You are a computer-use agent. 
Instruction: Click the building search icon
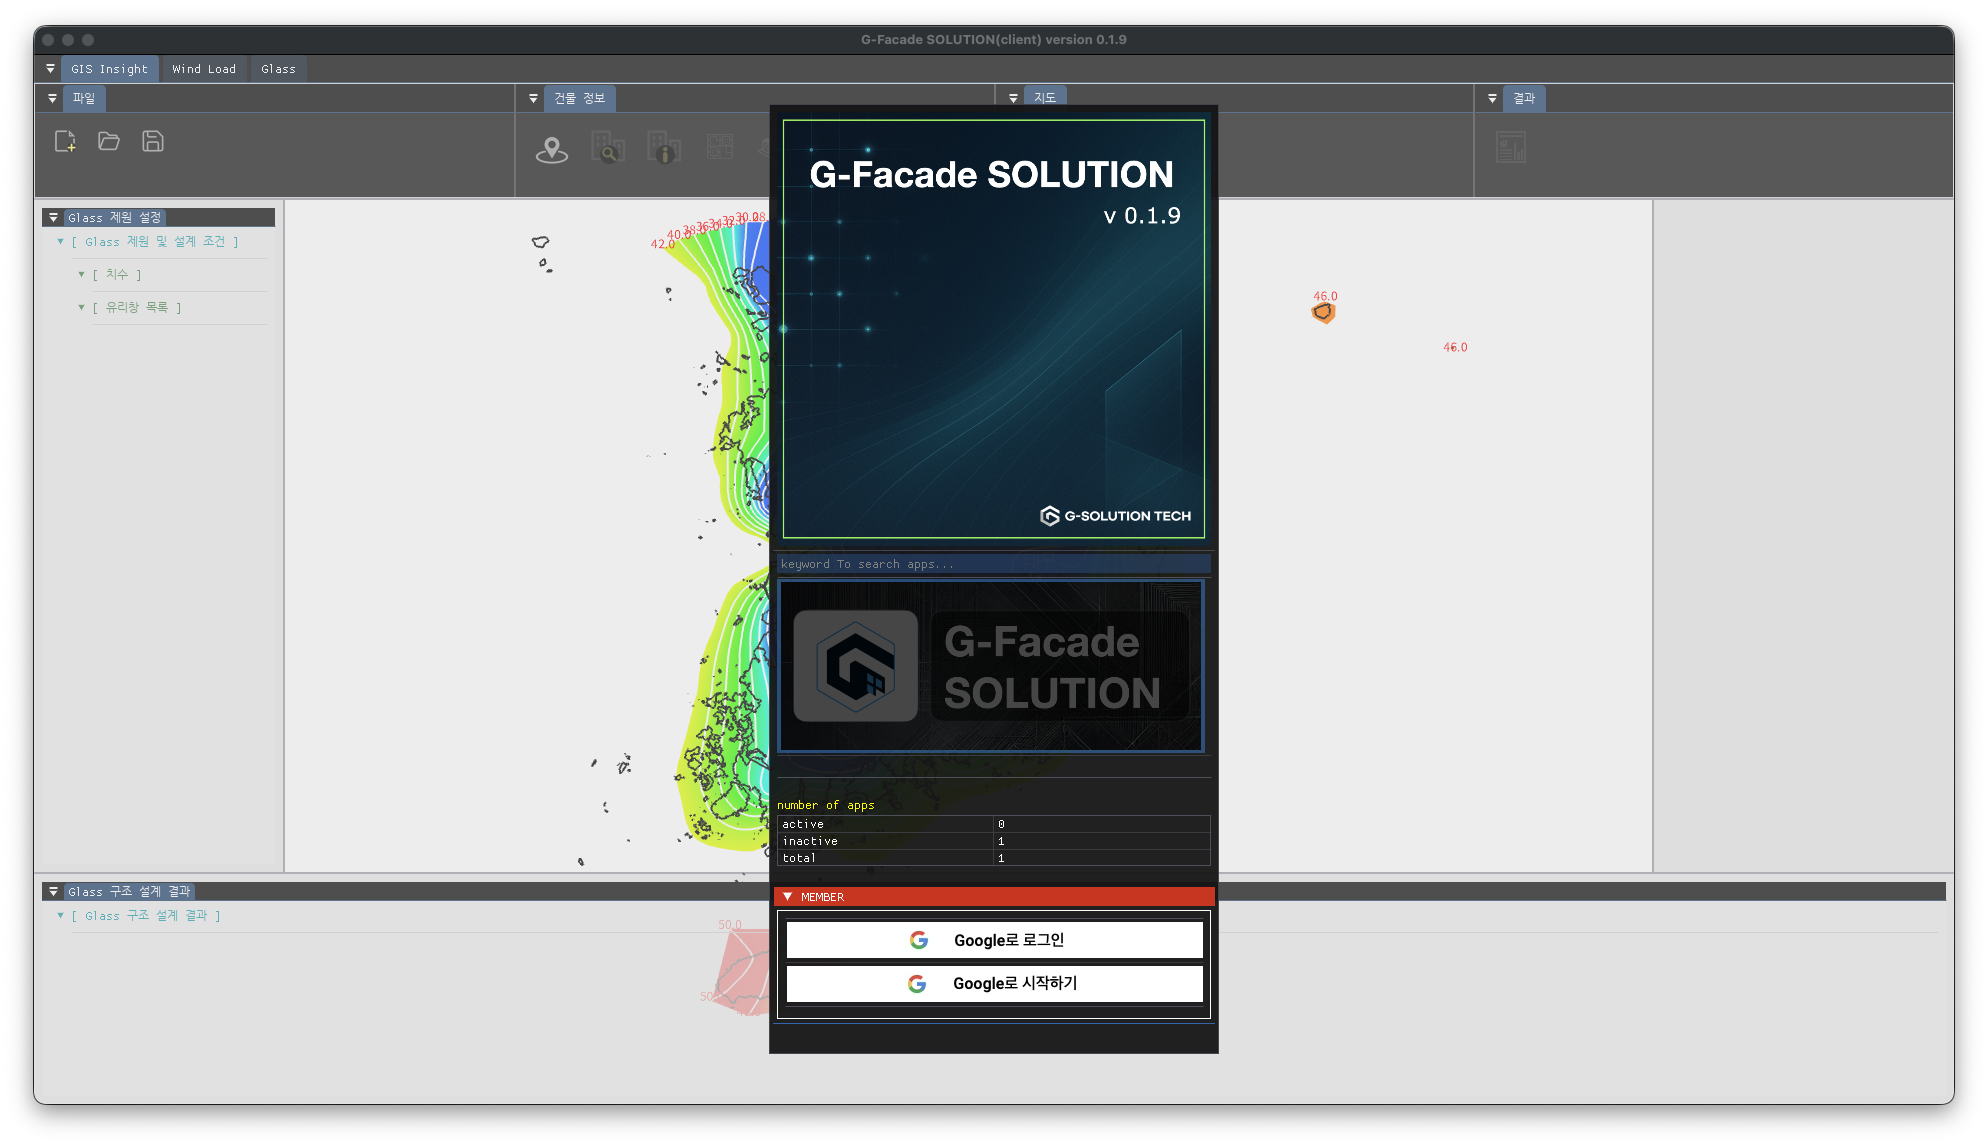(607, 148)
